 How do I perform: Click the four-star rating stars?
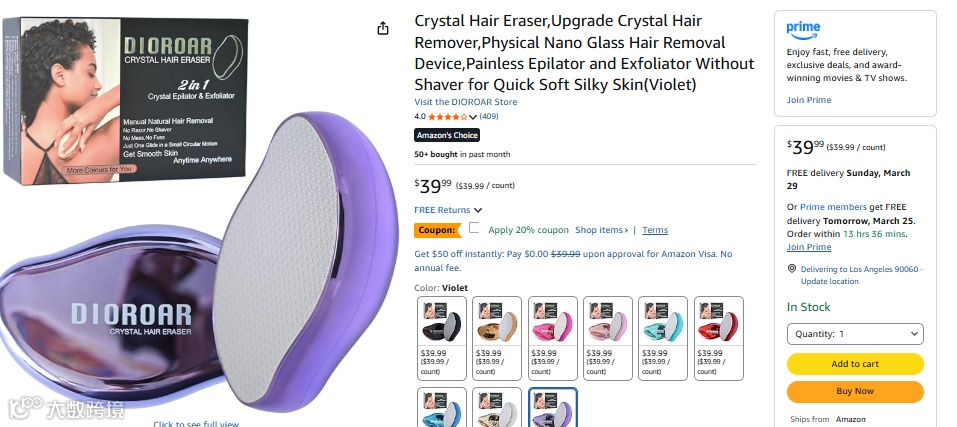point(448,117)
